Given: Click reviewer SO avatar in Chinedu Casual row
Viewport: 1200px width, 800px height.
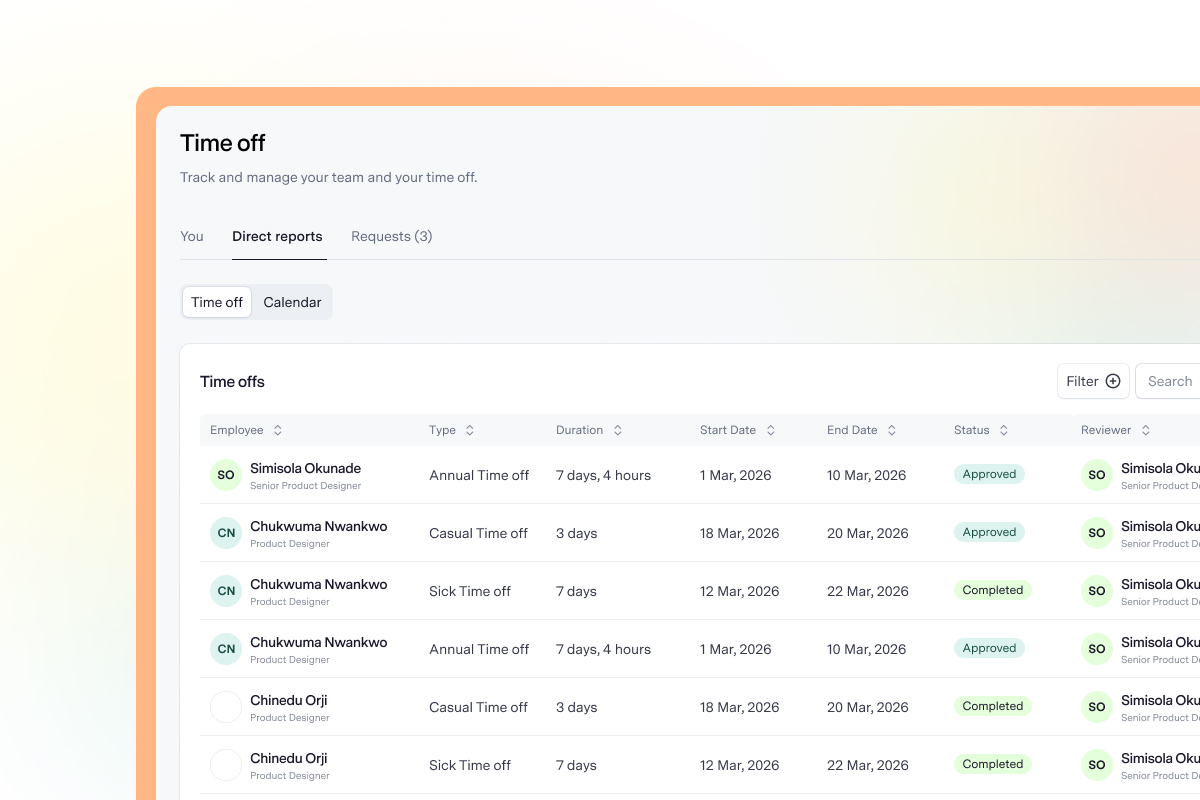Looking at the screenshot, I should tap(1097, 707).
